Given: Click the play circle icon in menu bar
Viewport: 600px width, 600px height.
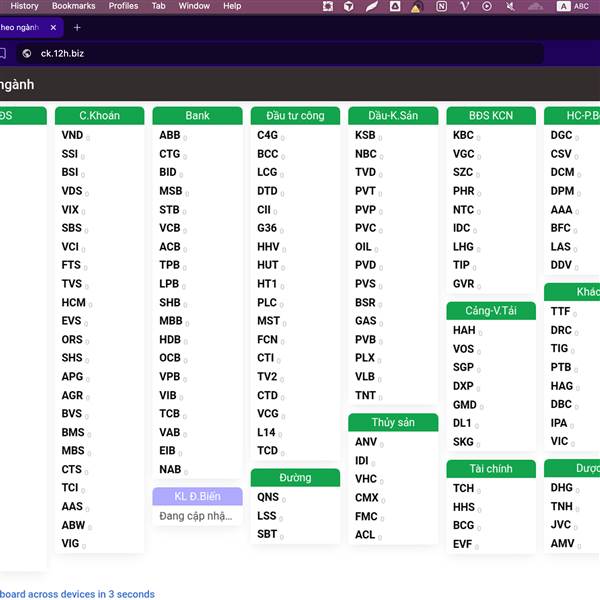Looking at the screenshot, I should coord(487,6).
